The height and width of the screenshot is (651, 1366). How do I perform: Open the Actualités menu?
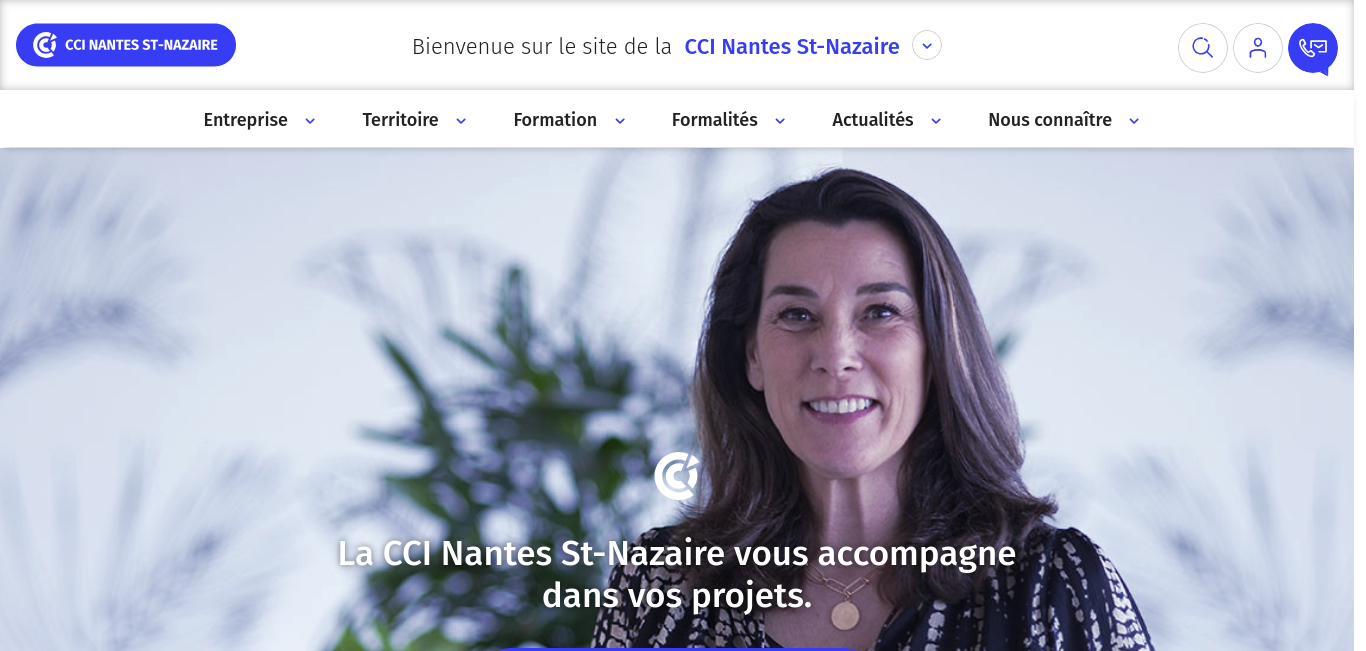pyautogui.click(x=872, y=120)
